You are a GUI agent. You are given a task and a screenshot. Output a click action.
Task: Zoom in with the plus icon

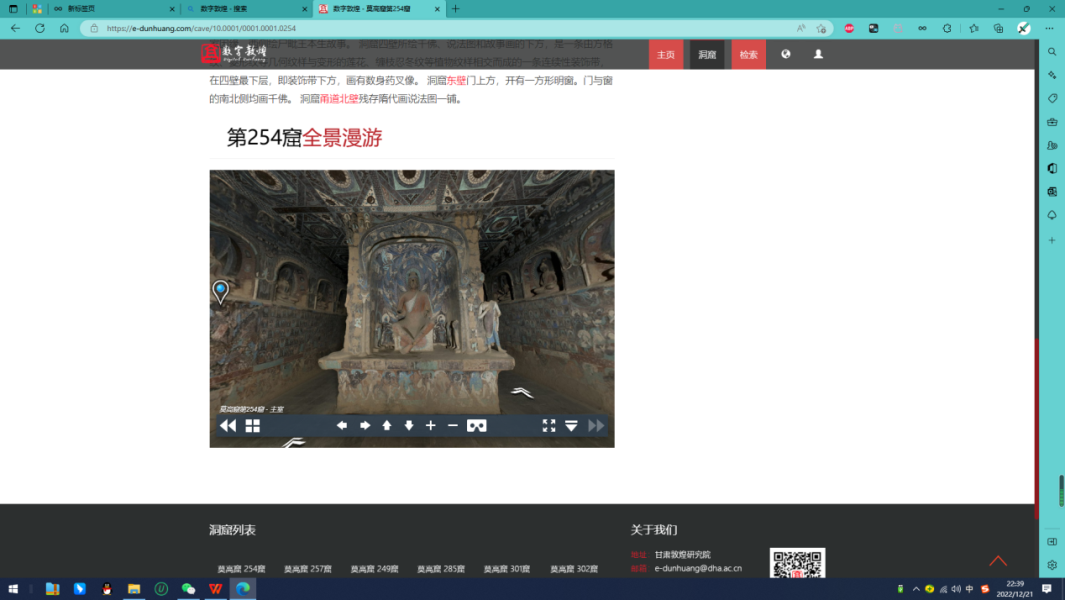tap(431, 426)
